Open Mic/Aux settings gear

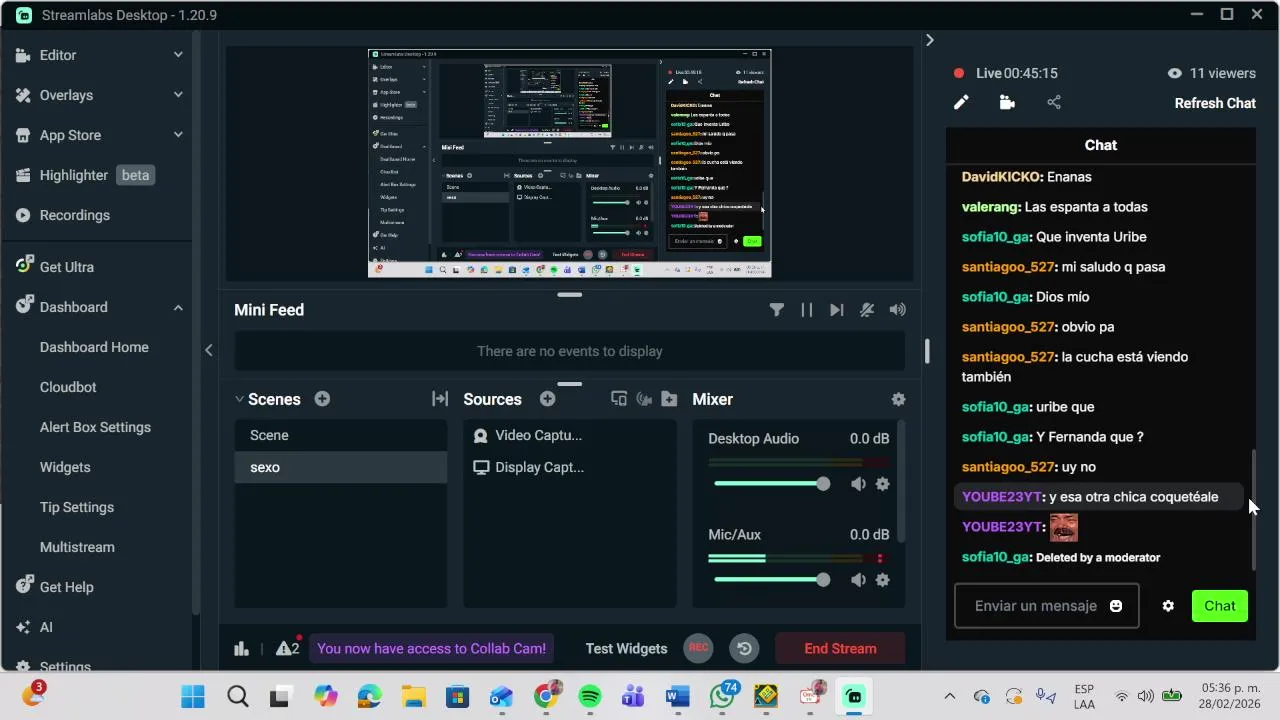tap(882, 580)
